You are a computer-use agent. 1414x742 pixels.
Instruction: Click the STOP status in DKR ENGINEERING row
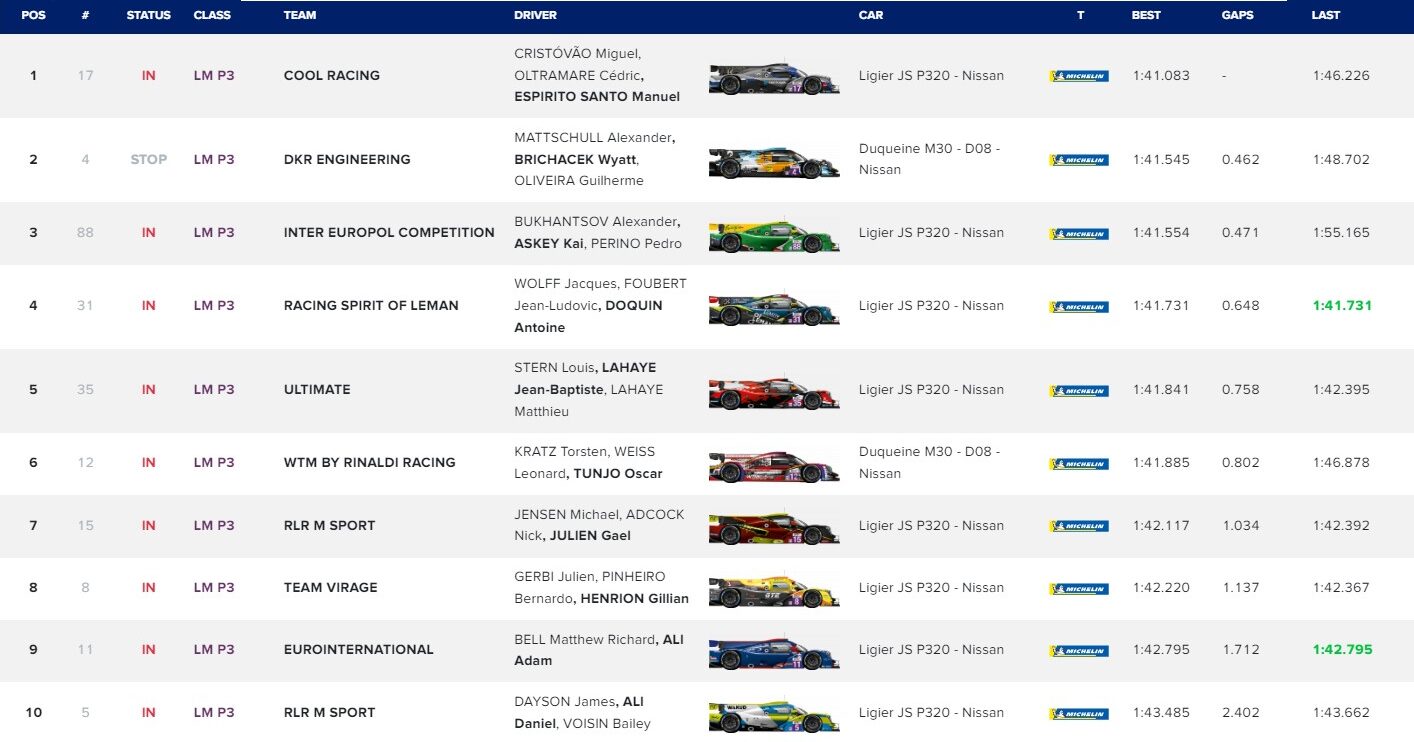pos(149,159)
